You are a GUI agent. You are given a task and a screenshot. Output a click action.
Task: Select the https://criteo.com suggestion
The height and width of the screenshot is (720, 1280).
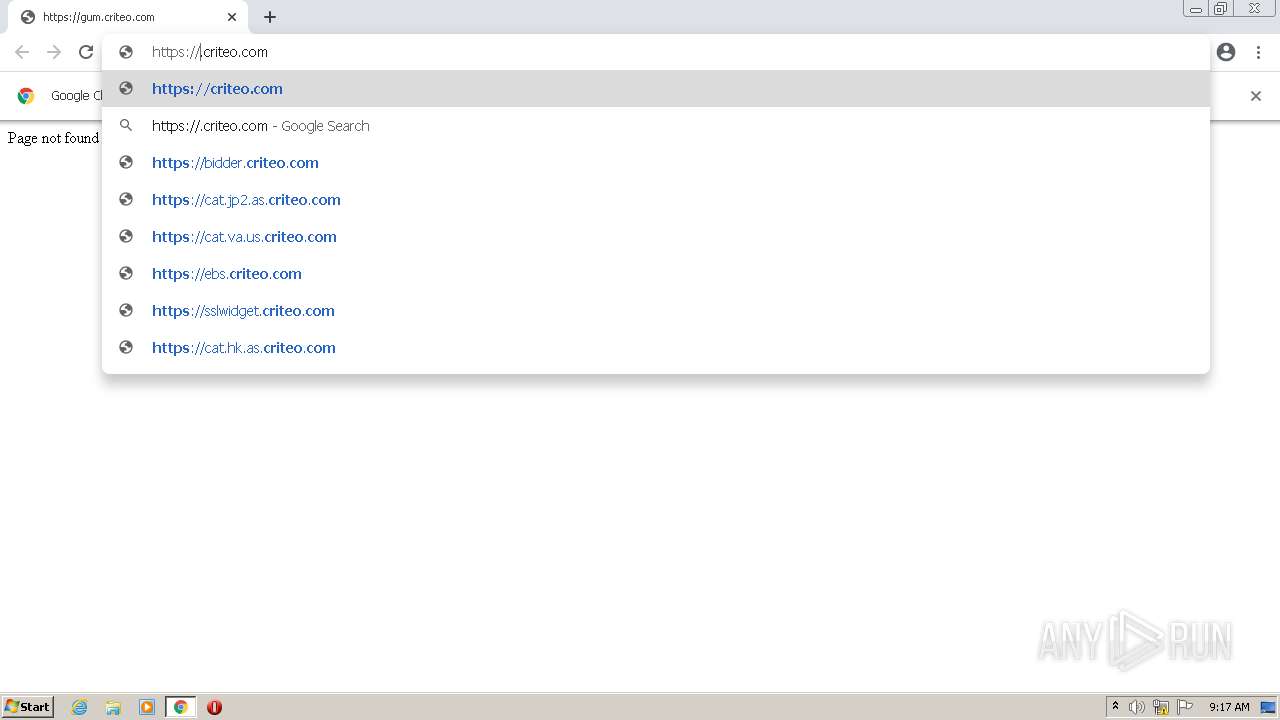click(656, 89)
